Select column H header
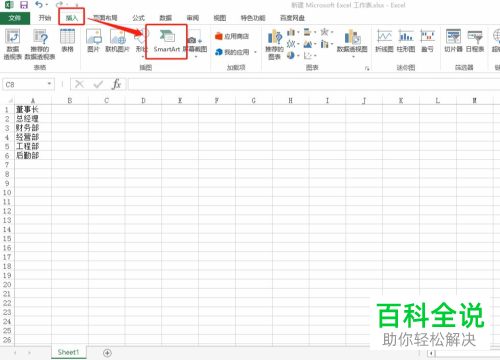Viewport: 500px width, 360px height. 290,100
